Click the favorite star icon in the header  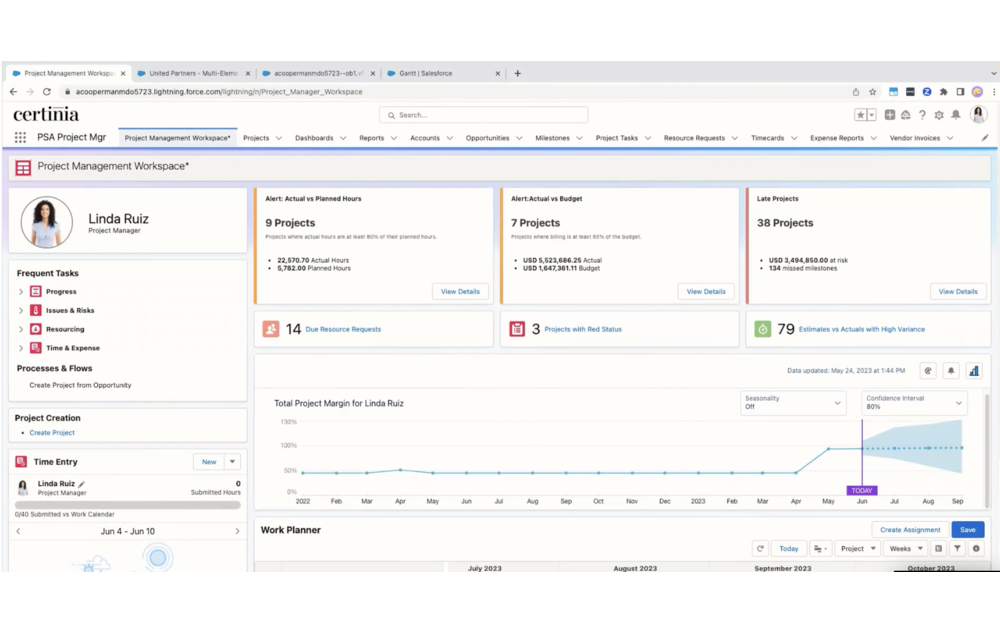pyautogui.click(x=861, y=115)
